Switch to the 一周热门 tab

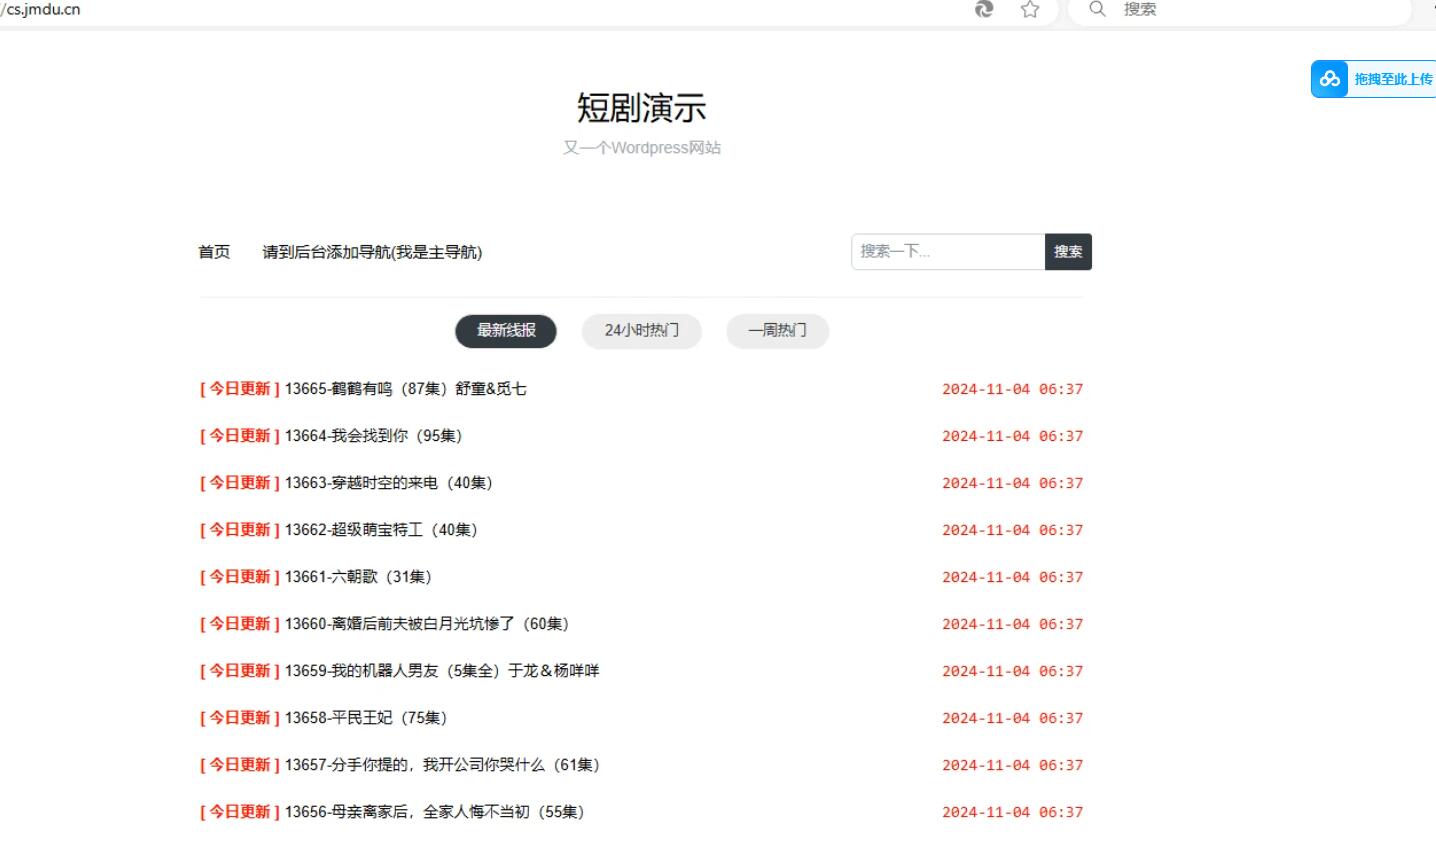coord(777,331)
